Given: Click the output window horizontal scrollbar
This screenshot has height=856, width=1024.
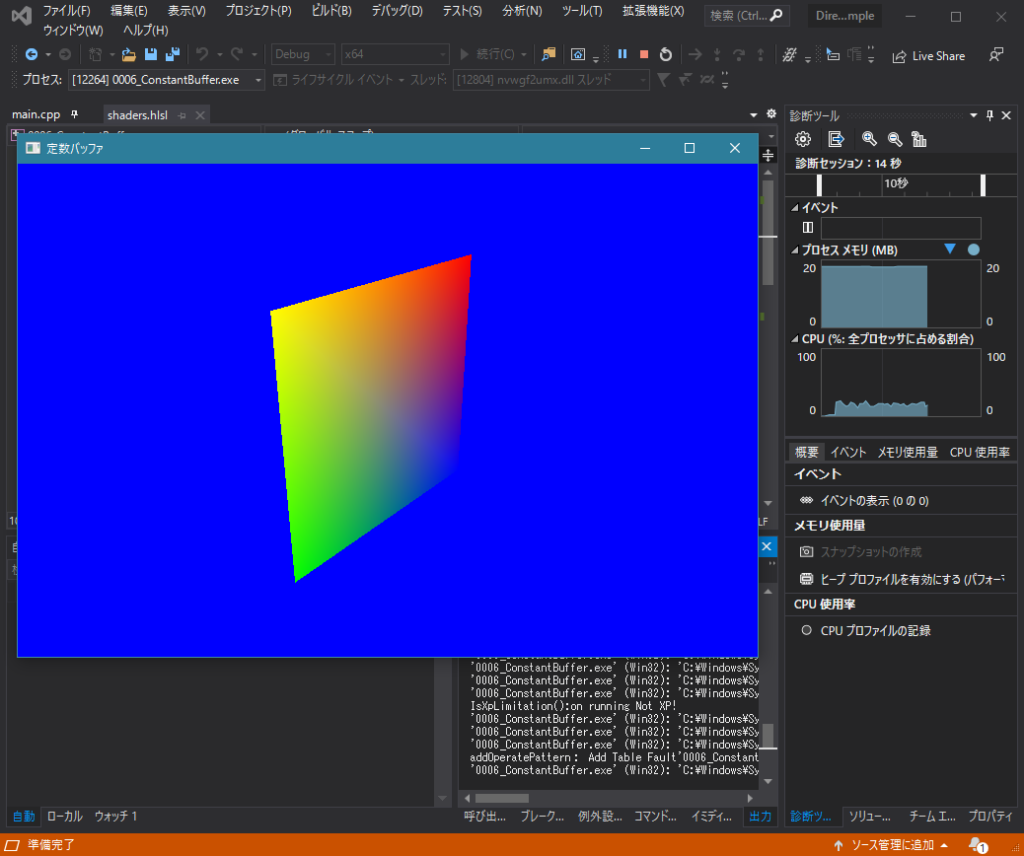Looking at the screenshot, I should pos(500,799).
